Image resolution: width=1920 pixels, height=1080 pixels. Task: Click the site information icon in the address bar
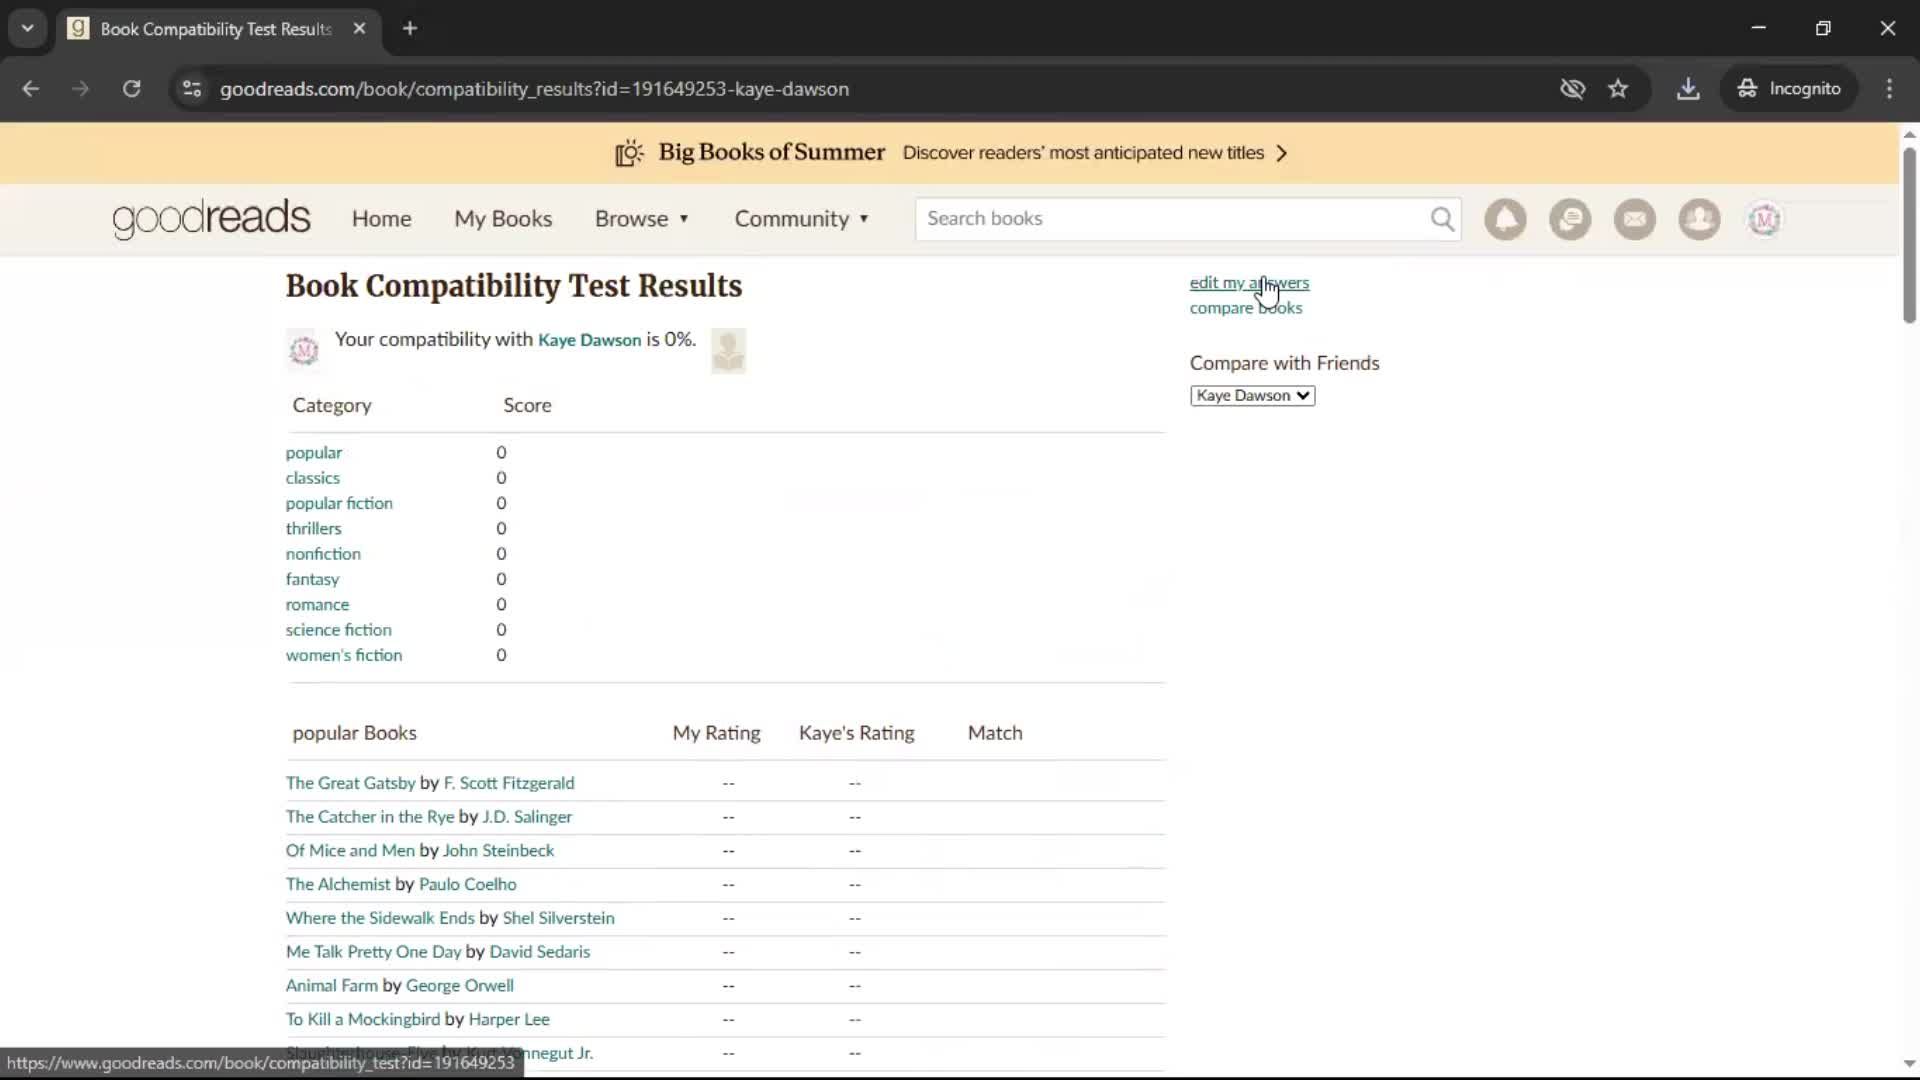[192, 89]
